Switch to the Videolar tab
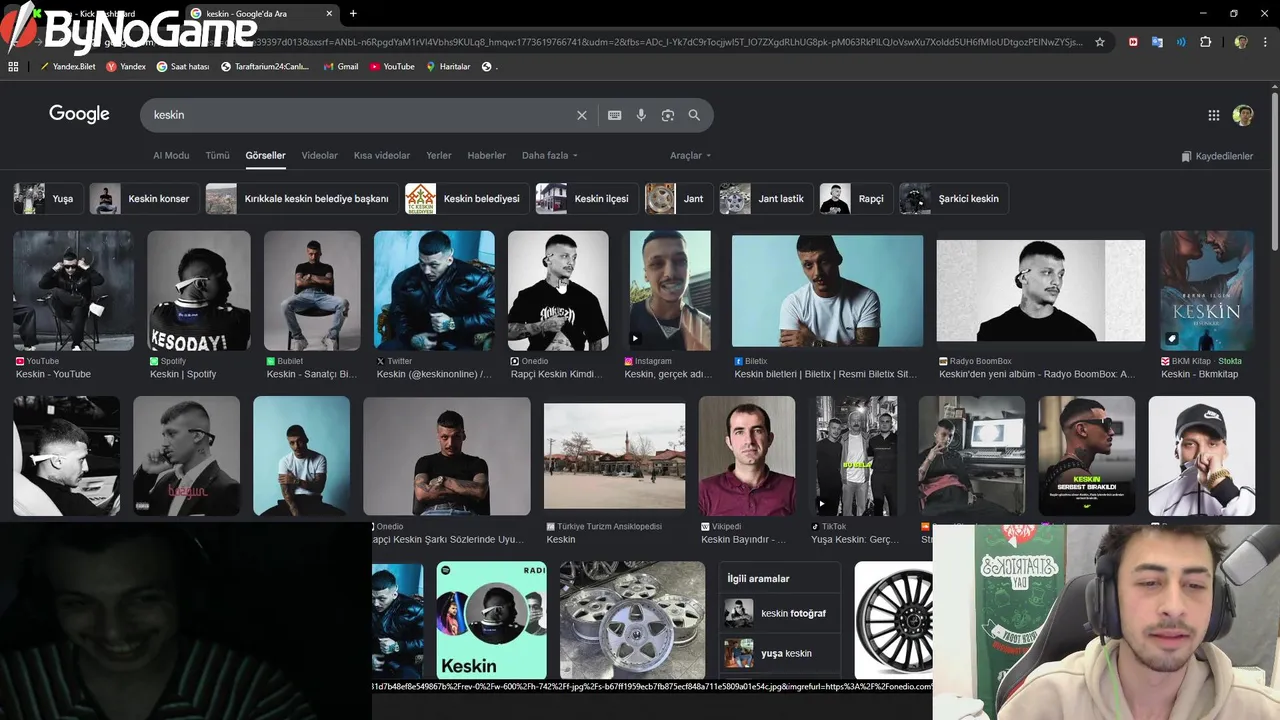The width and height of the screenshot is (1280, 720). pos(320,155)
